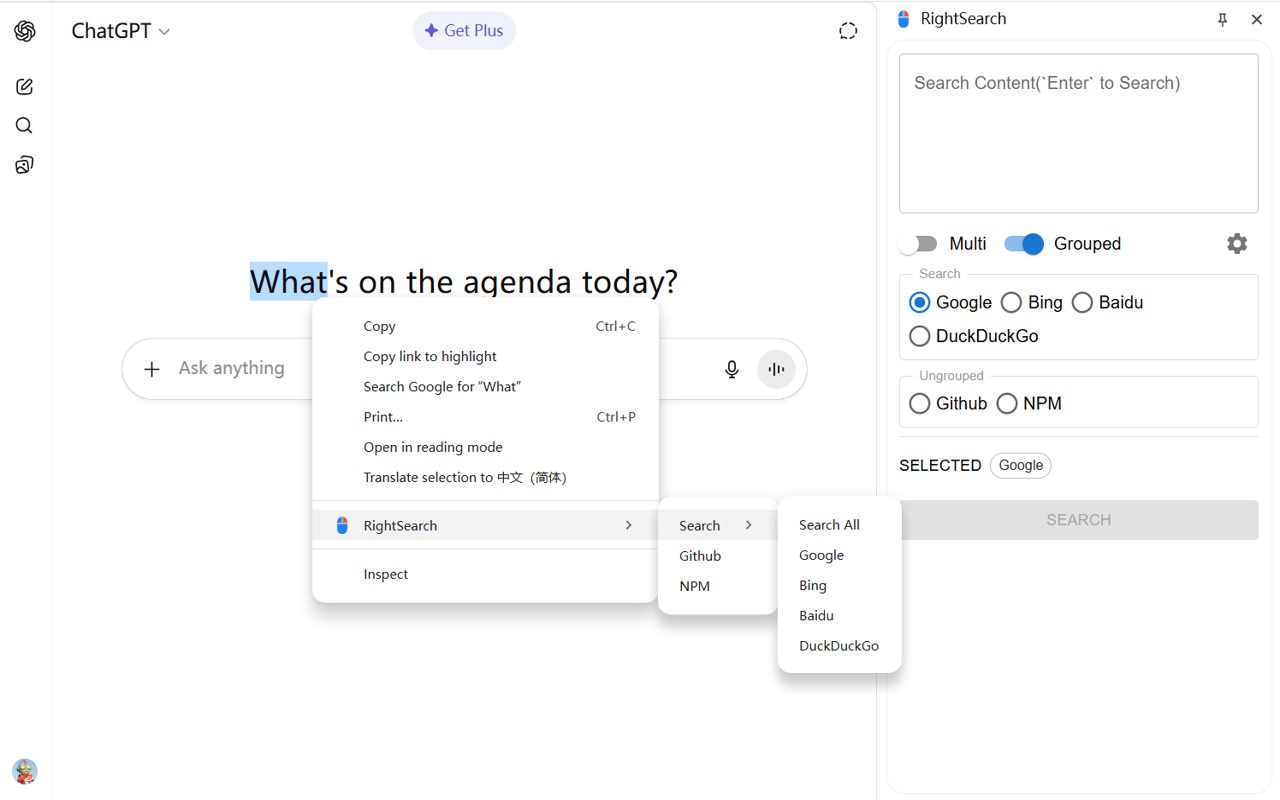The width and height of the screenshot is (1280, 800).
Task: Click the Google chip under SELECTED
Action: click(1021, 465)
